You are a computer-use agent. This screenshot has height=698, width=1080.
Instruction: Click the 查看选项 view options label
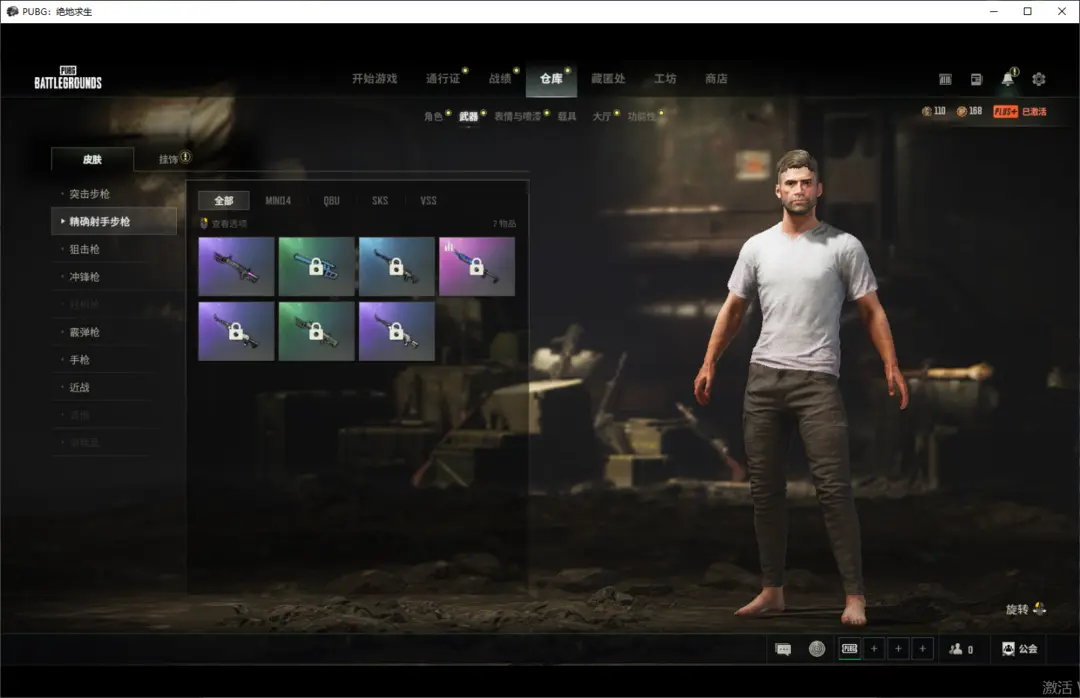(x=229, y=223)
